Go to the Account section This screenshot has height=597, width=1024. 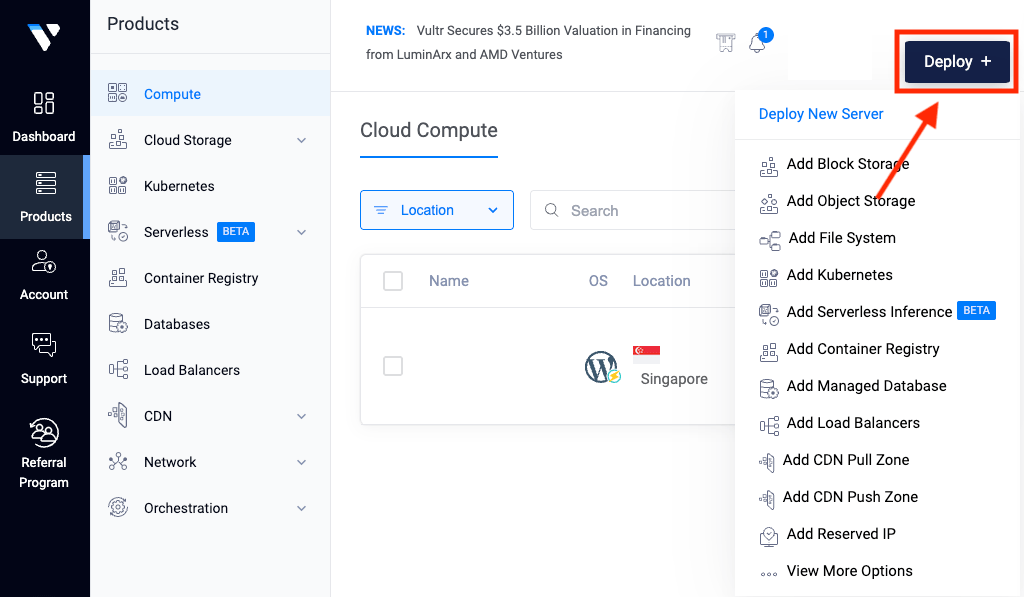(44, 275)
